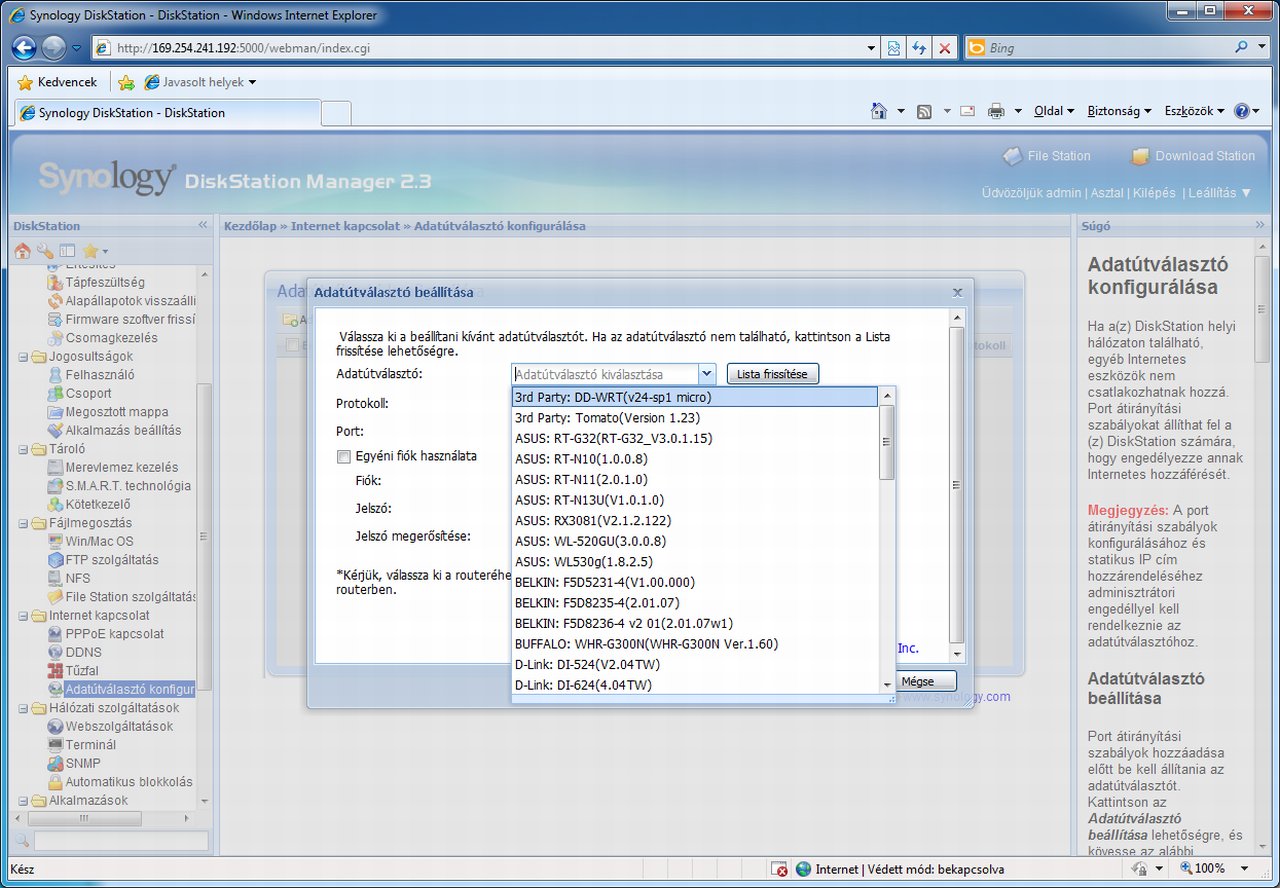Select Alapállapotok visszaállítása tree item

(131, 301)
